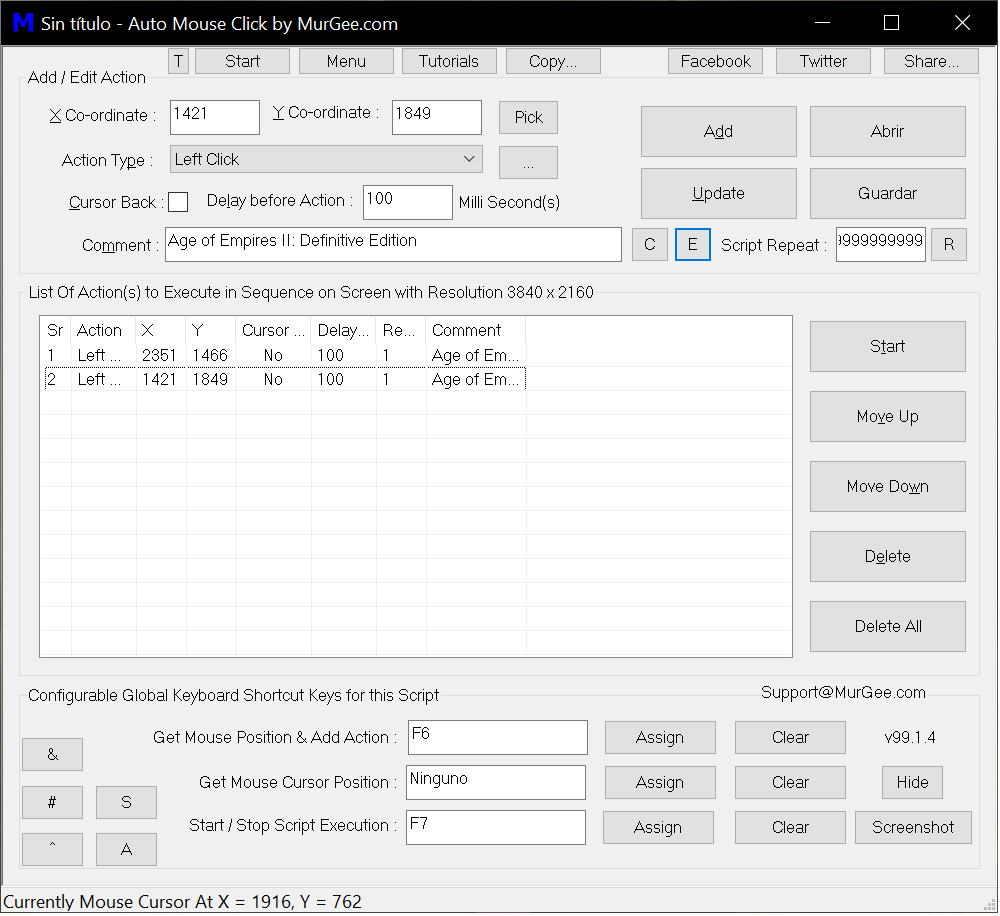Click the ellipsis button next to Action Type
Screen dimensions: 1000x916
528,163
